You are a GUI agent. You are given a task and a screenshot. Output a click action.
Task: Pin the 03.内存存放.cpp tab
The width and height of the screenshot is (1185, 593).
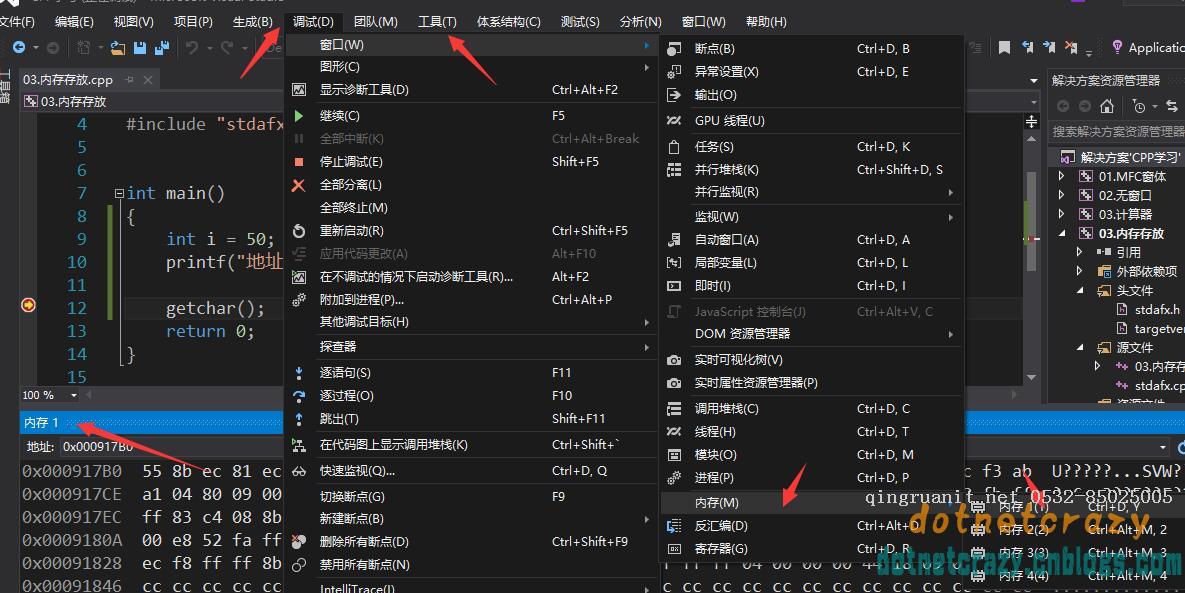point(129,79)
